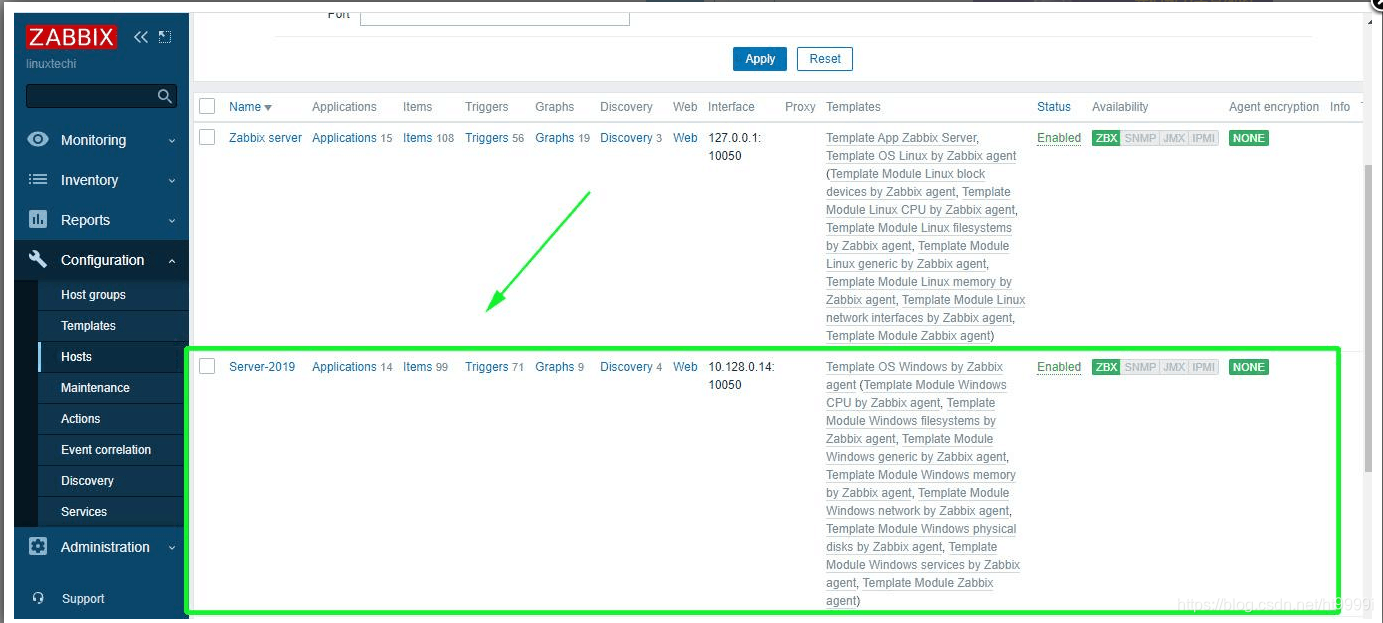
Task: Open Web scenarios for Zabbix server
Action: (685, 138)
